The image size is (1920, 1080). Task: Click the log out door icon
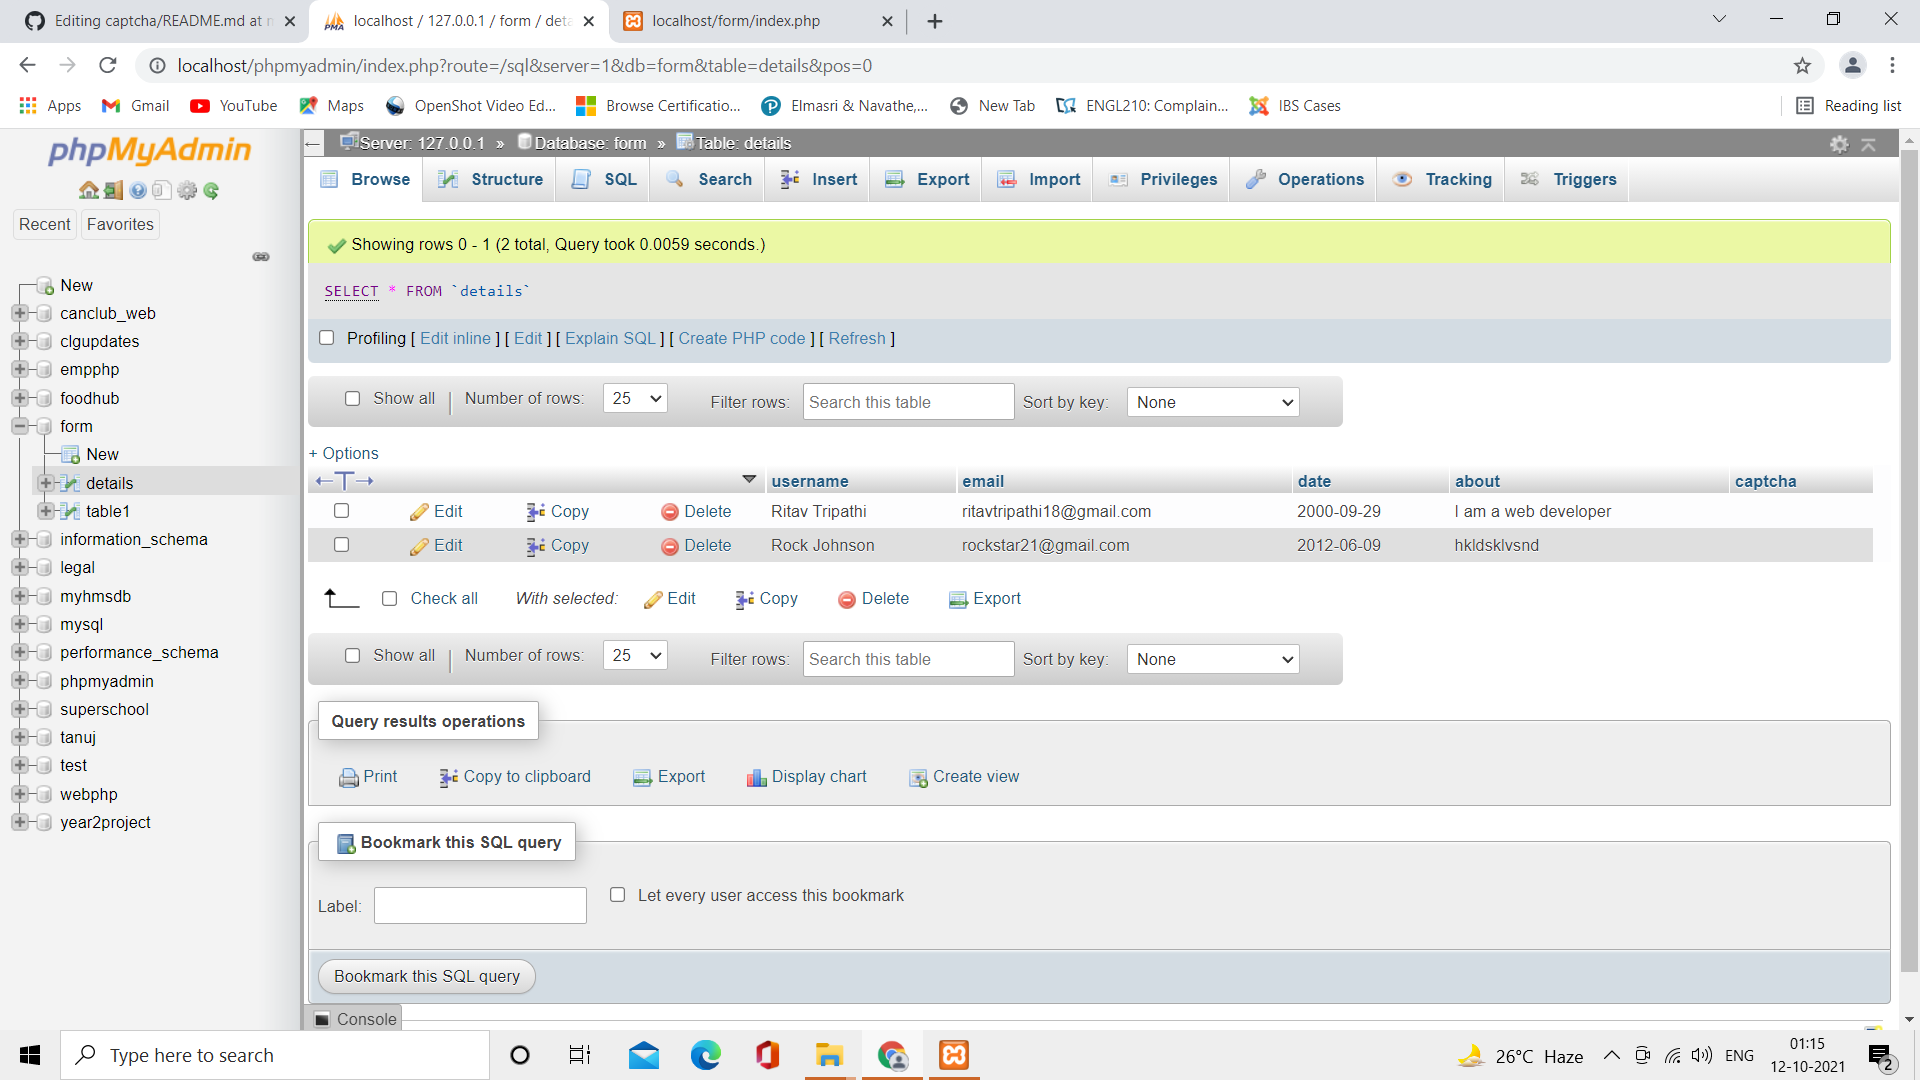(x=113, y=190)
